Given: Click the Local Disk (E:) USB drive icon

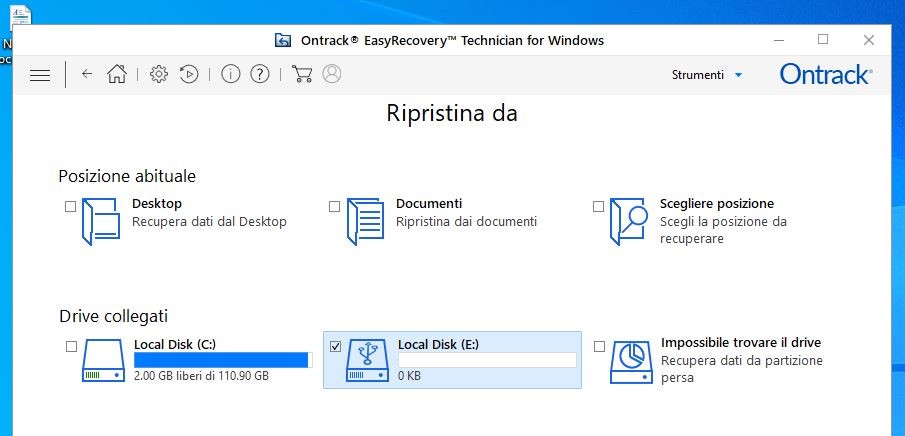Looking at the screenshot, I should coord(368,360).
